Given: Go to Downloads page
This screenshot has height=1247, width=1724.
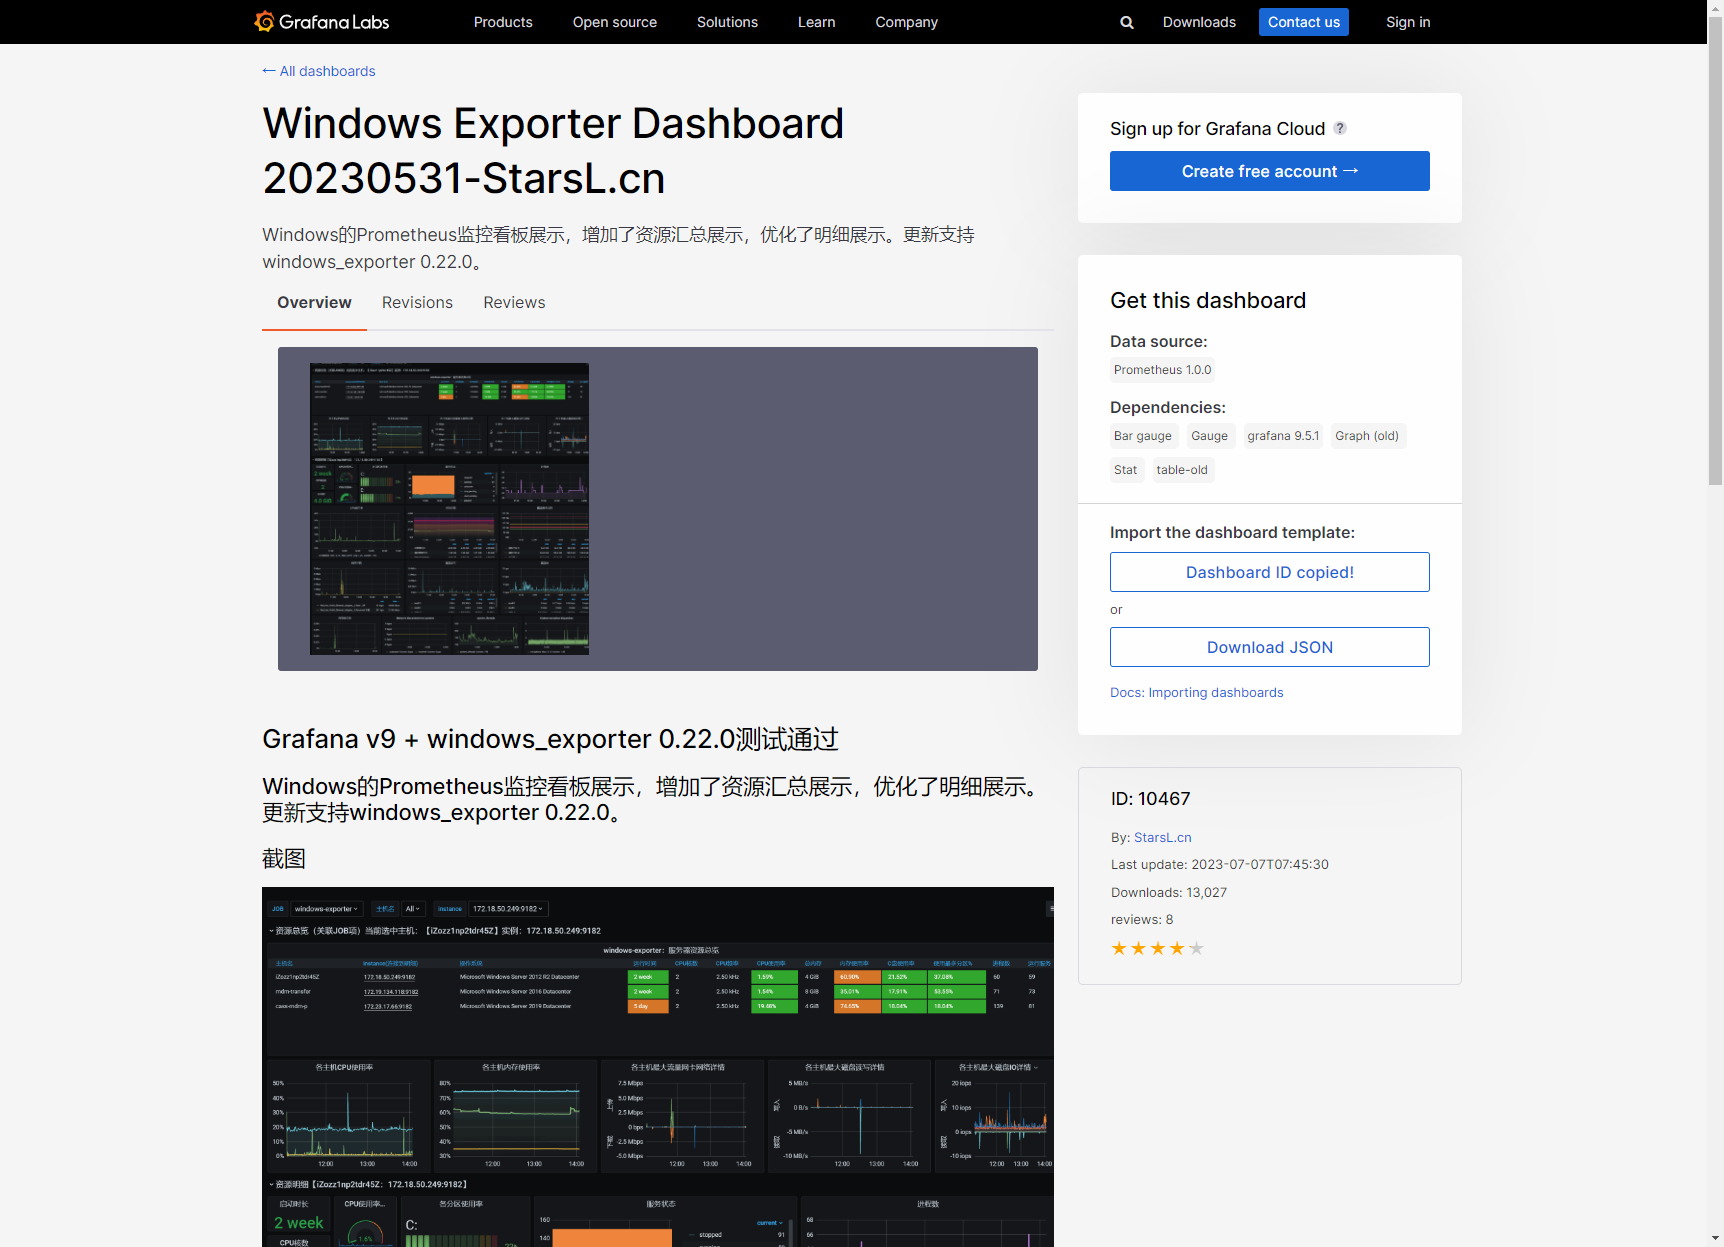Looking at the screenshot, I should (x=1199, y=22).
